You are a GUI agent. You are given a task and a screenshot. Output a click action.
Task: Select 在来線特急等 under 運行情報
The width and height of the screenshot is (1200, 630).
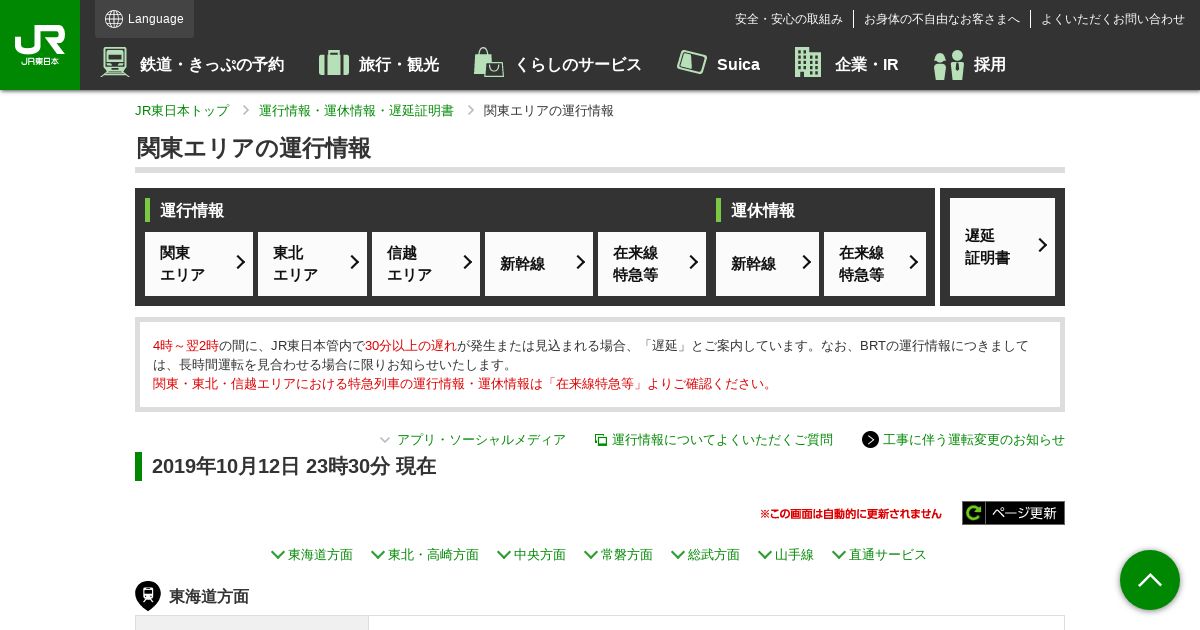pos(652,264)
